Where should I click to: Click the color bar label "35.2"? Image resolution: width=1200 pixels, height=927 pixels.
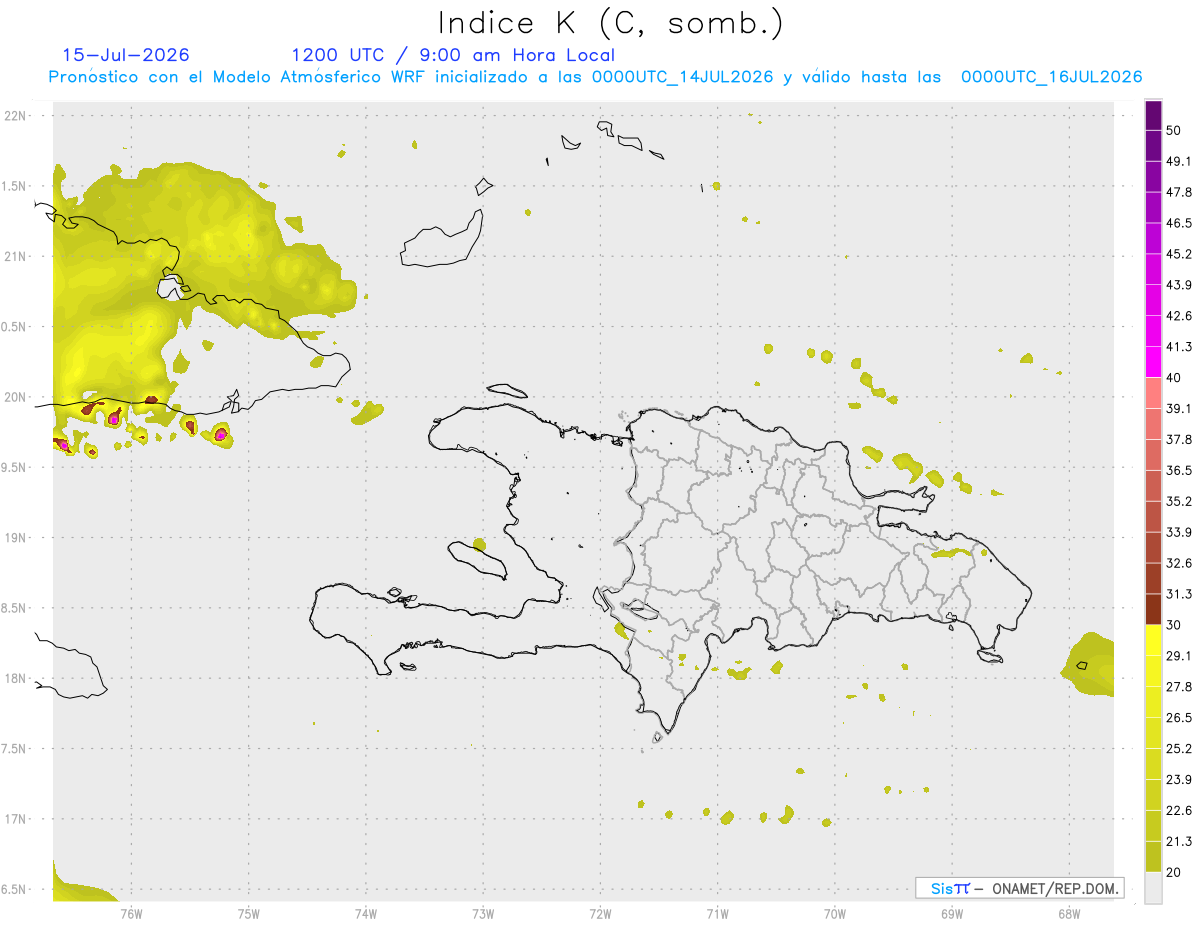1180,501
